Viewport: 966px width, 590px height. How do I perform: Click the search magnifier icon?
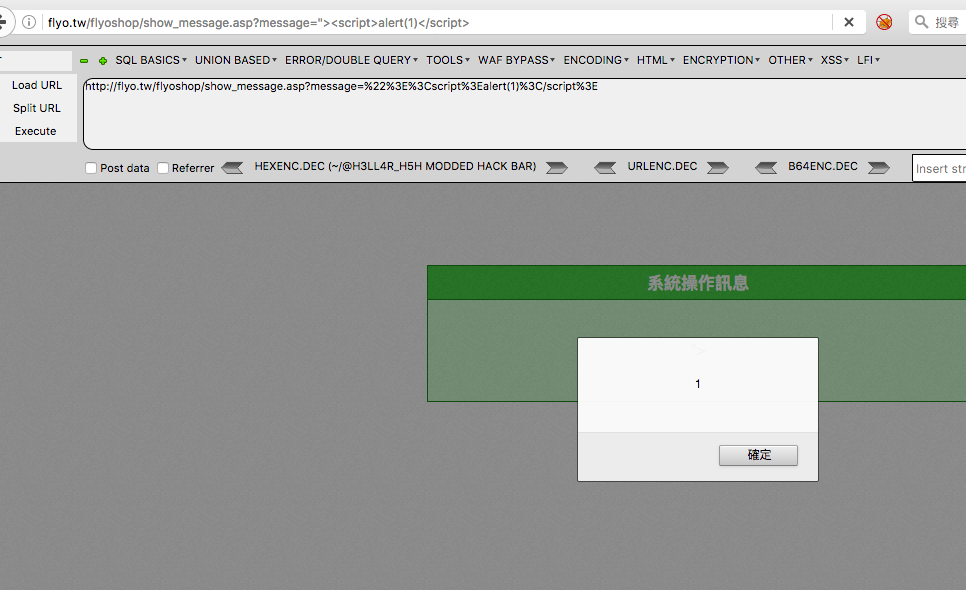921,22
